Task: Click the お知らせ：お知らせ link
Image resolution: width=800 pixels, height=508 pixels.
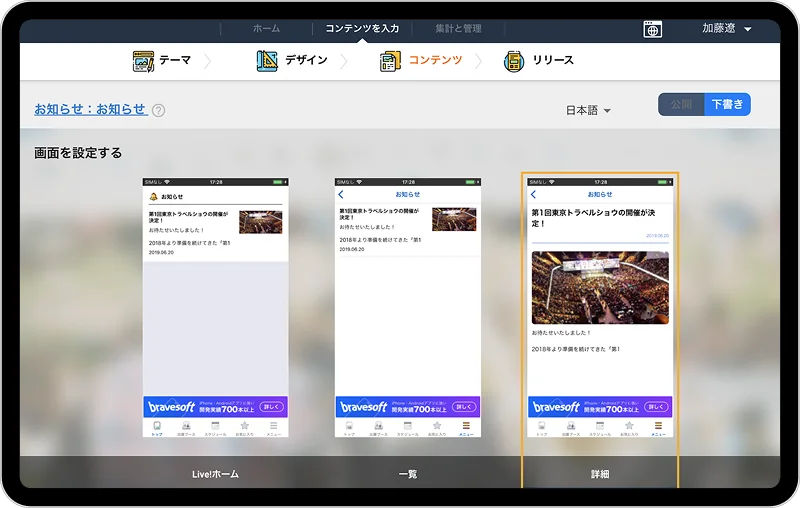Action: point(90,109)
